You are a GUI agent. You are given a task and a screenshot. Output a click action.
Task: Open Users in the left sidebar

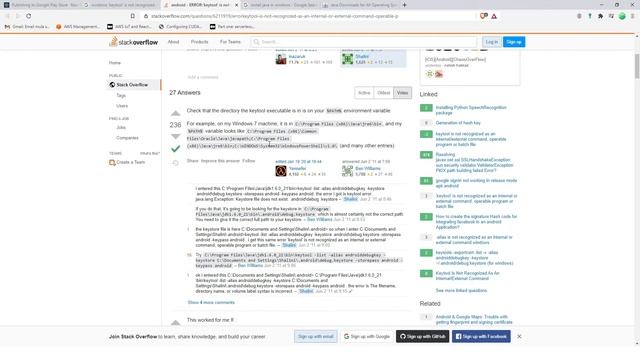click(x=122, y=106)
